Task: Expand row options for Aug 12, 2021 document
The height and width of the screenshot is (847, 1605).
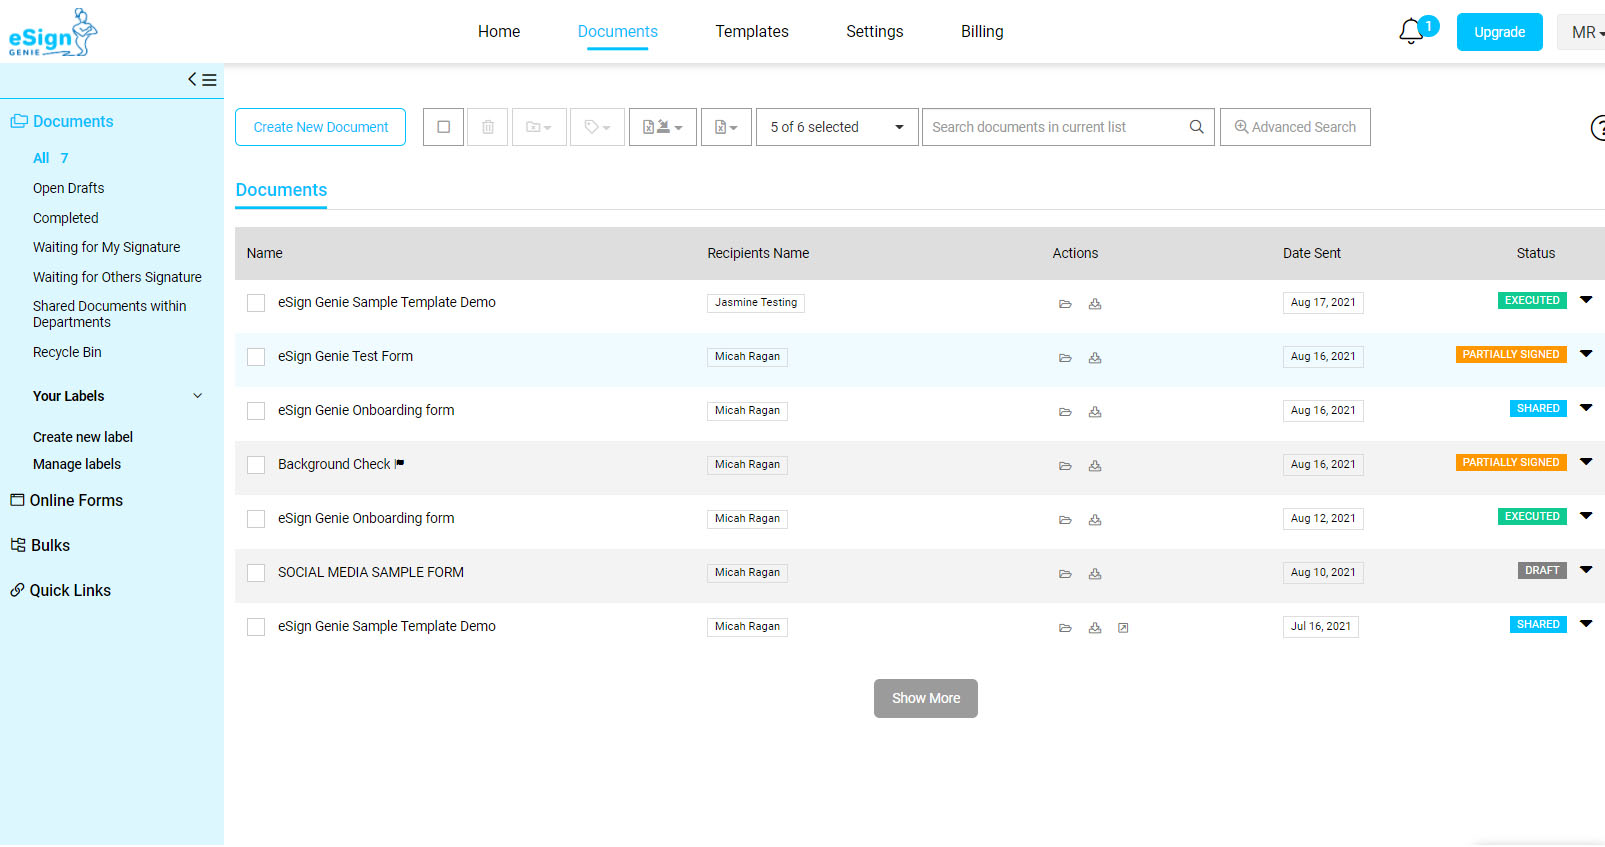Action: (1586, 515)
